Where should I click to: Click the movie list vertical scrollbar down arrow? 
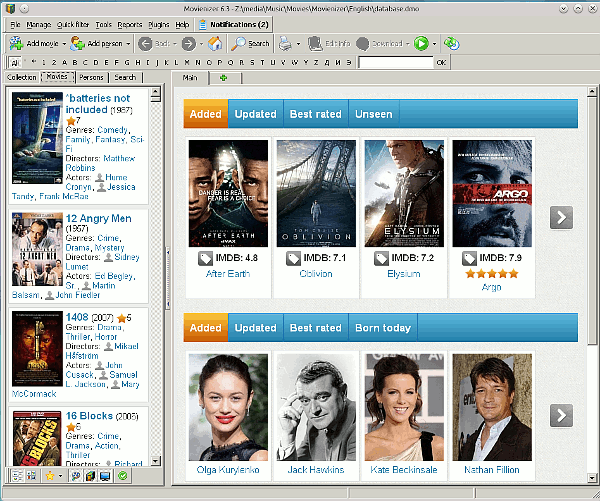(155, 460)
